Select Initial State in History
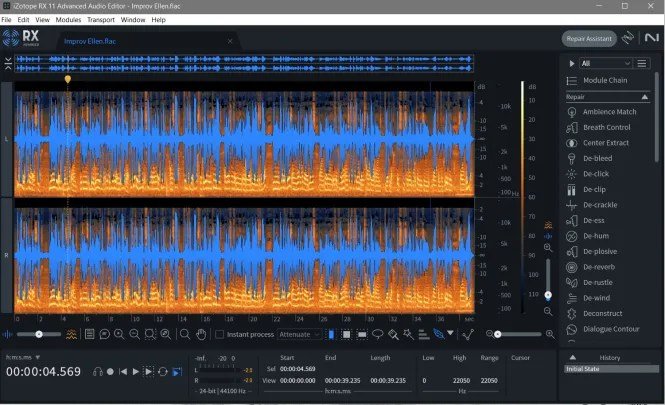This screenshot has width=665, height=405. pyautogui.click(x=581, y=369)
